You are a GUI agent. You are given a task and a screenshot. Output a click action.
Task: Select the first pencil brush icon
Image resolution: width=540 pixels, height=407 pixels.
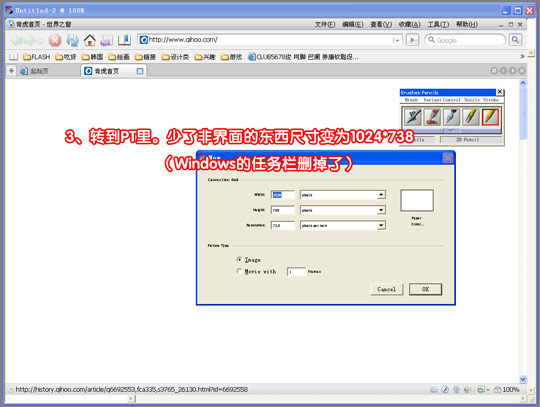coord(413,117)
